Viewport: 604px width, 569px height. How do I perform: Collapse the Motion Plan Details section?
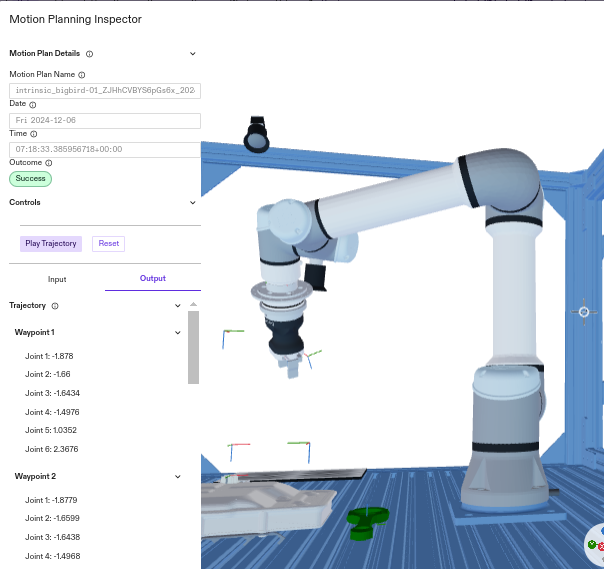pos(193,54)
